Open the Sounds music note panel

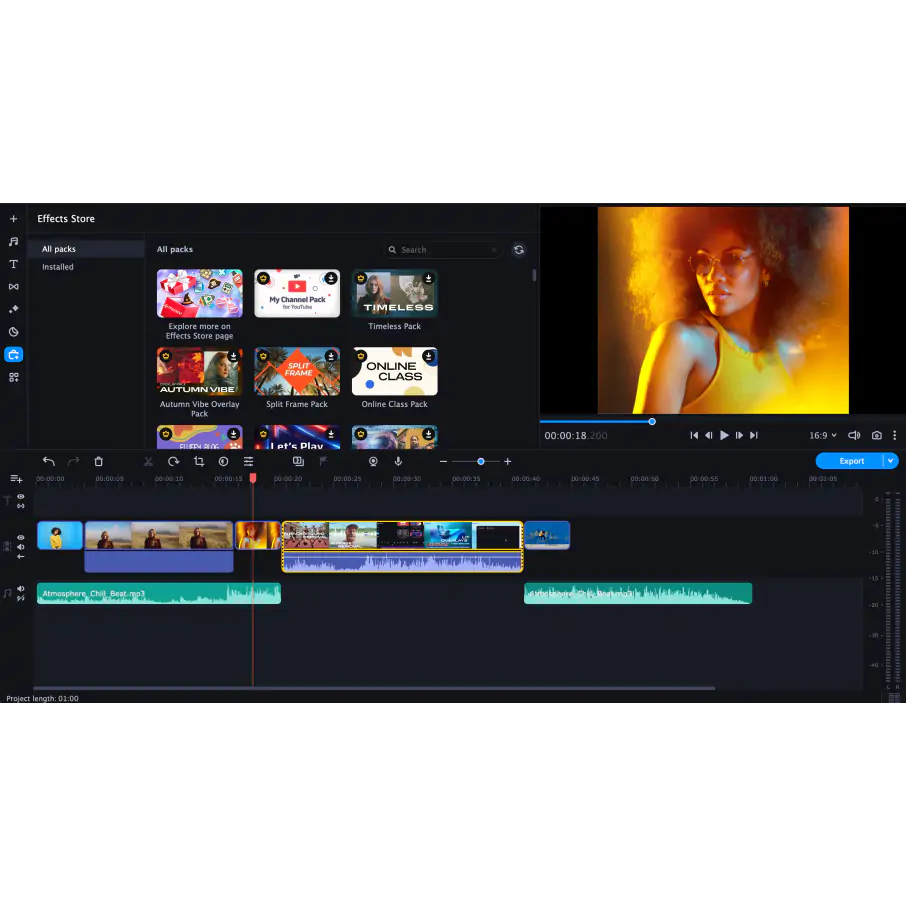point(13,242)
